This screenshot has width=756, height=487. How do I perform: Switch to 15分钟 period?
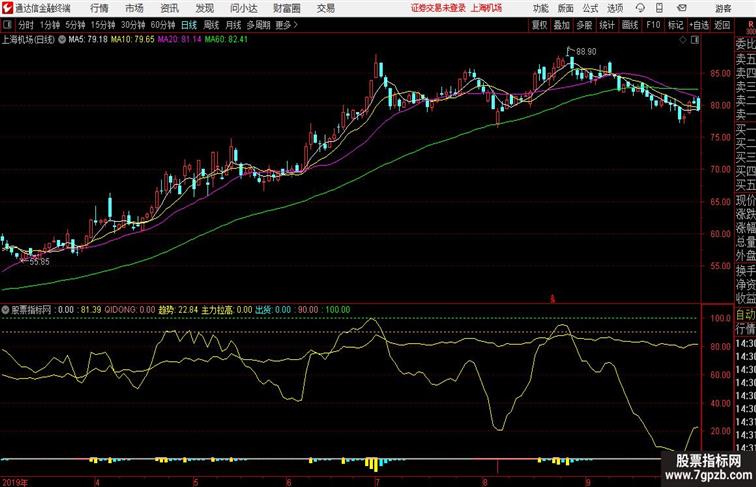103,25
